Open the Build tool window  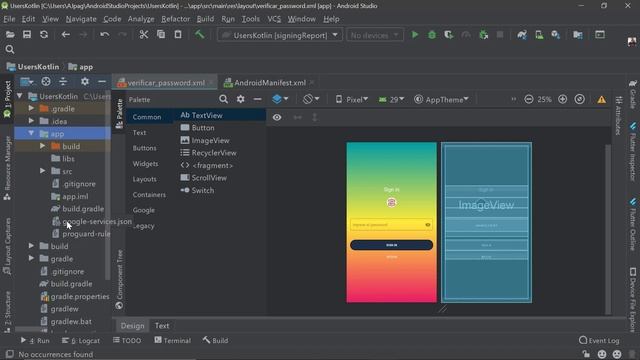coord(216,340)
